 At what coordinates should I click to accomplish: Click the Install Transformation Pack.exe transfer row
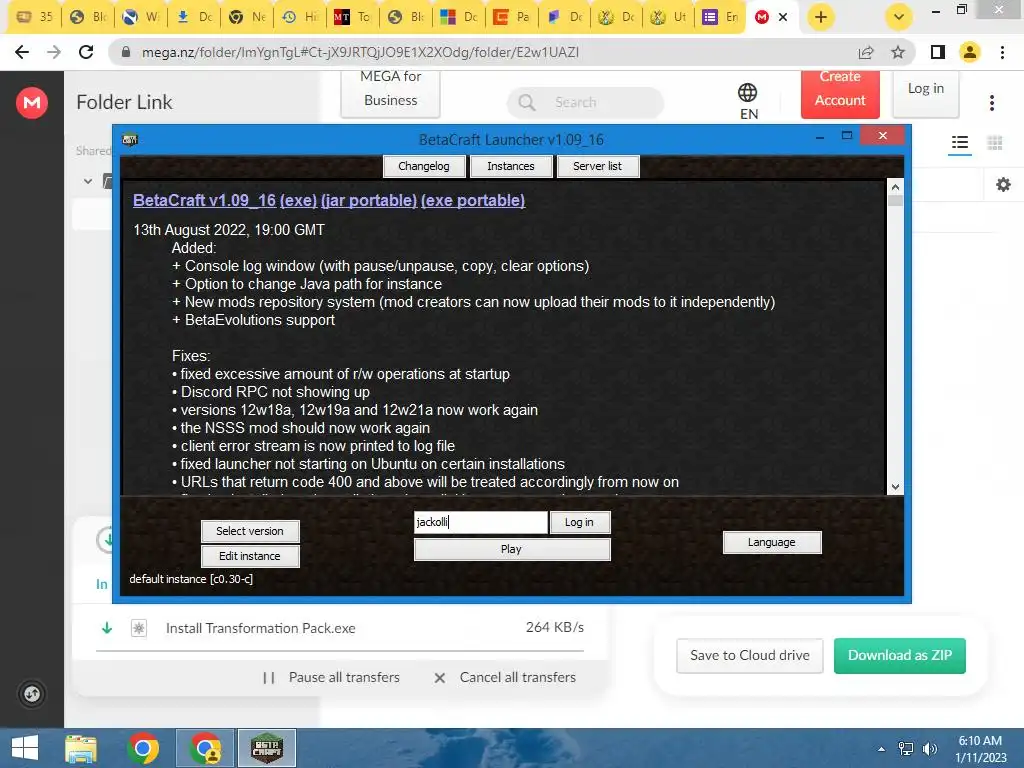point(340,628)
